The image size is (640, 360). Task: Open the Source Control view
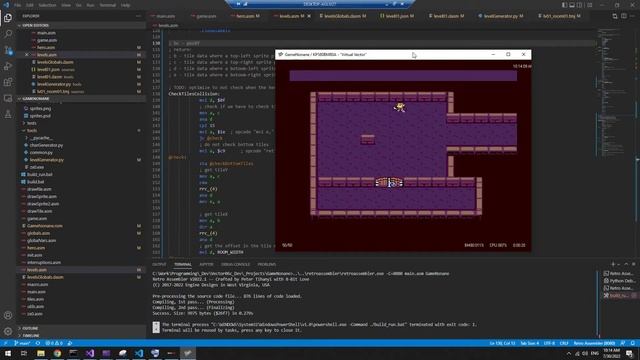click(8, 50)
